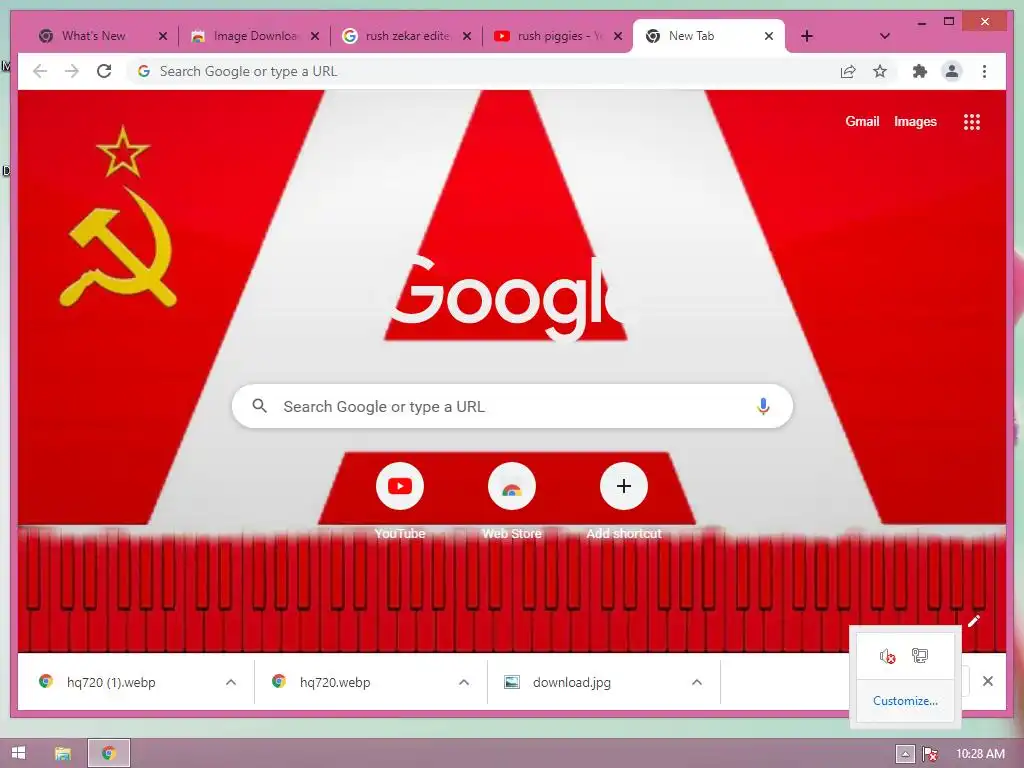Go back using the browser back arrow
This screenshot has height=768, width=1024.
[x=40, y=71]
